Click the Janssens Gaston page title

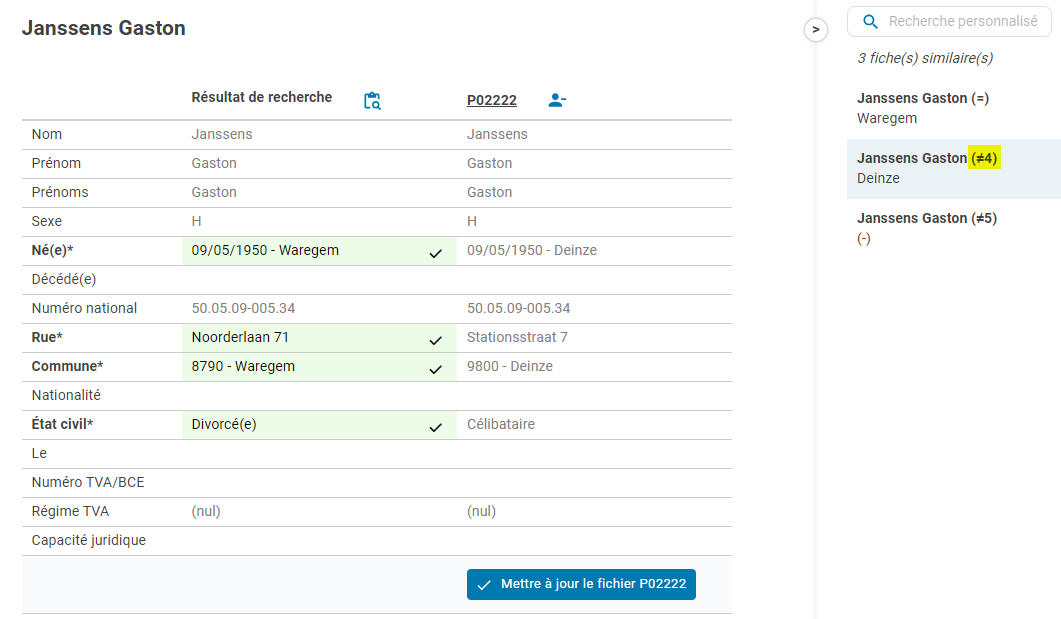pyautogui.click(x=104, y=28)
